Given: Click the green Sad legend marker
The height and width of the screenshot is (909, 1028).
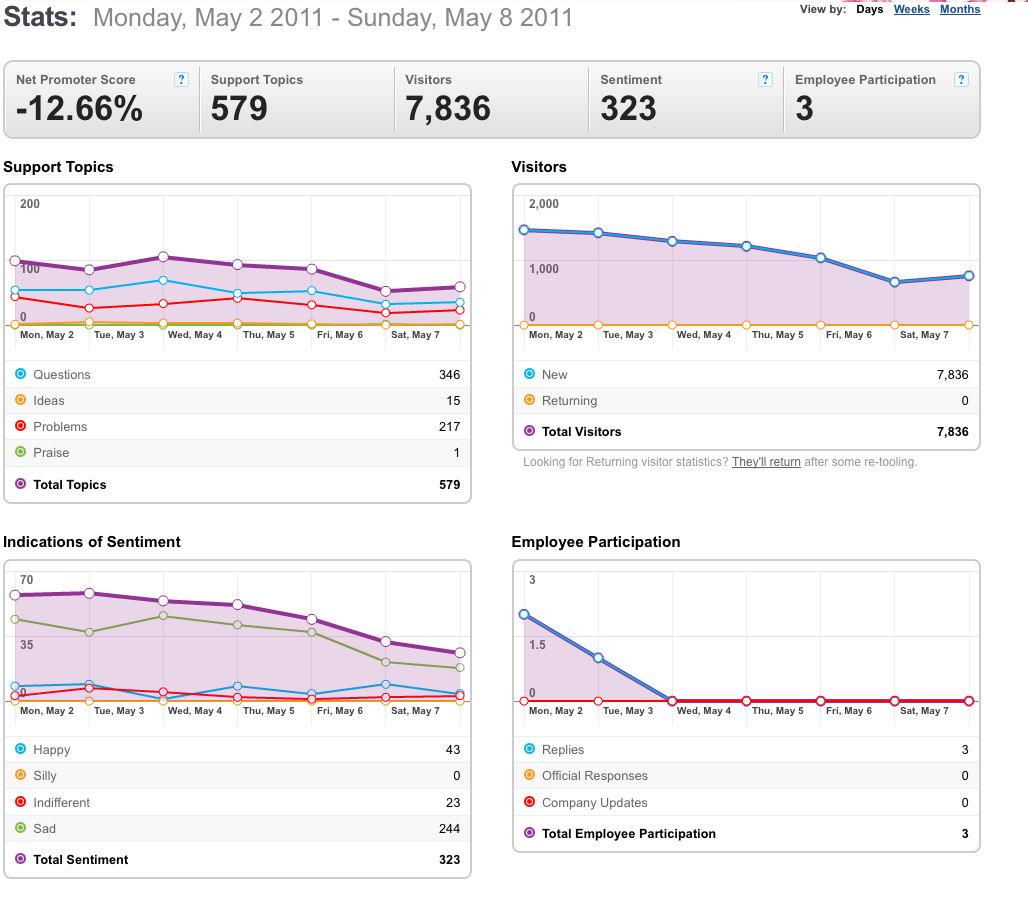Looking at the screenshot, I should (20, 828).
